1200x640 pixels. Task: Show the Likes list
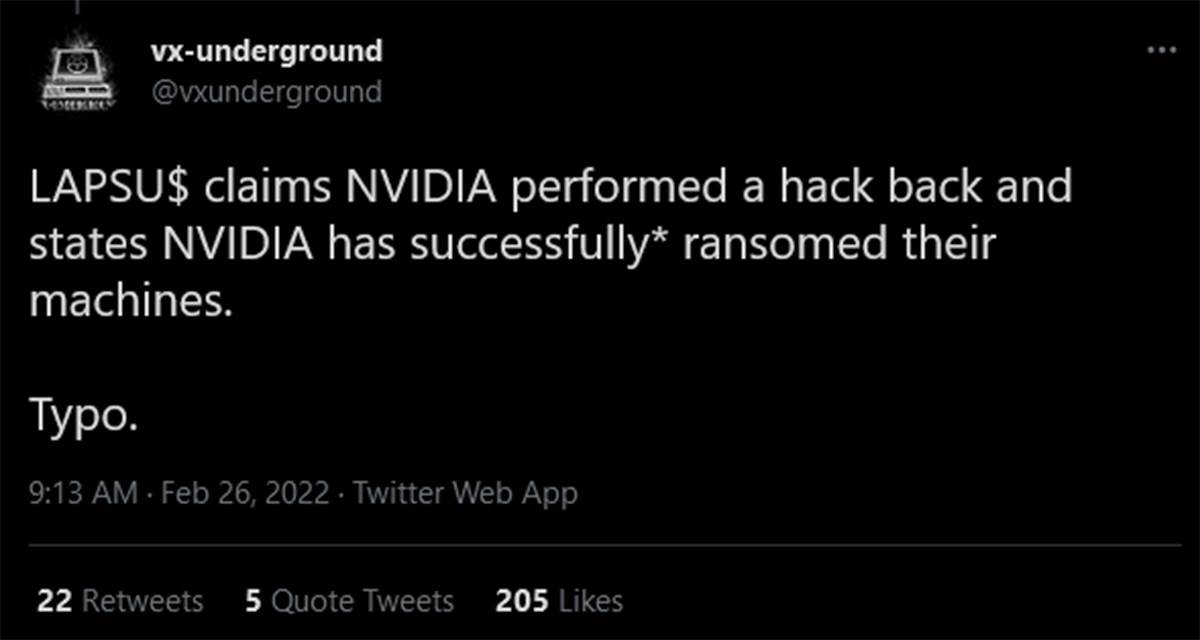click(x=560, y=601)
